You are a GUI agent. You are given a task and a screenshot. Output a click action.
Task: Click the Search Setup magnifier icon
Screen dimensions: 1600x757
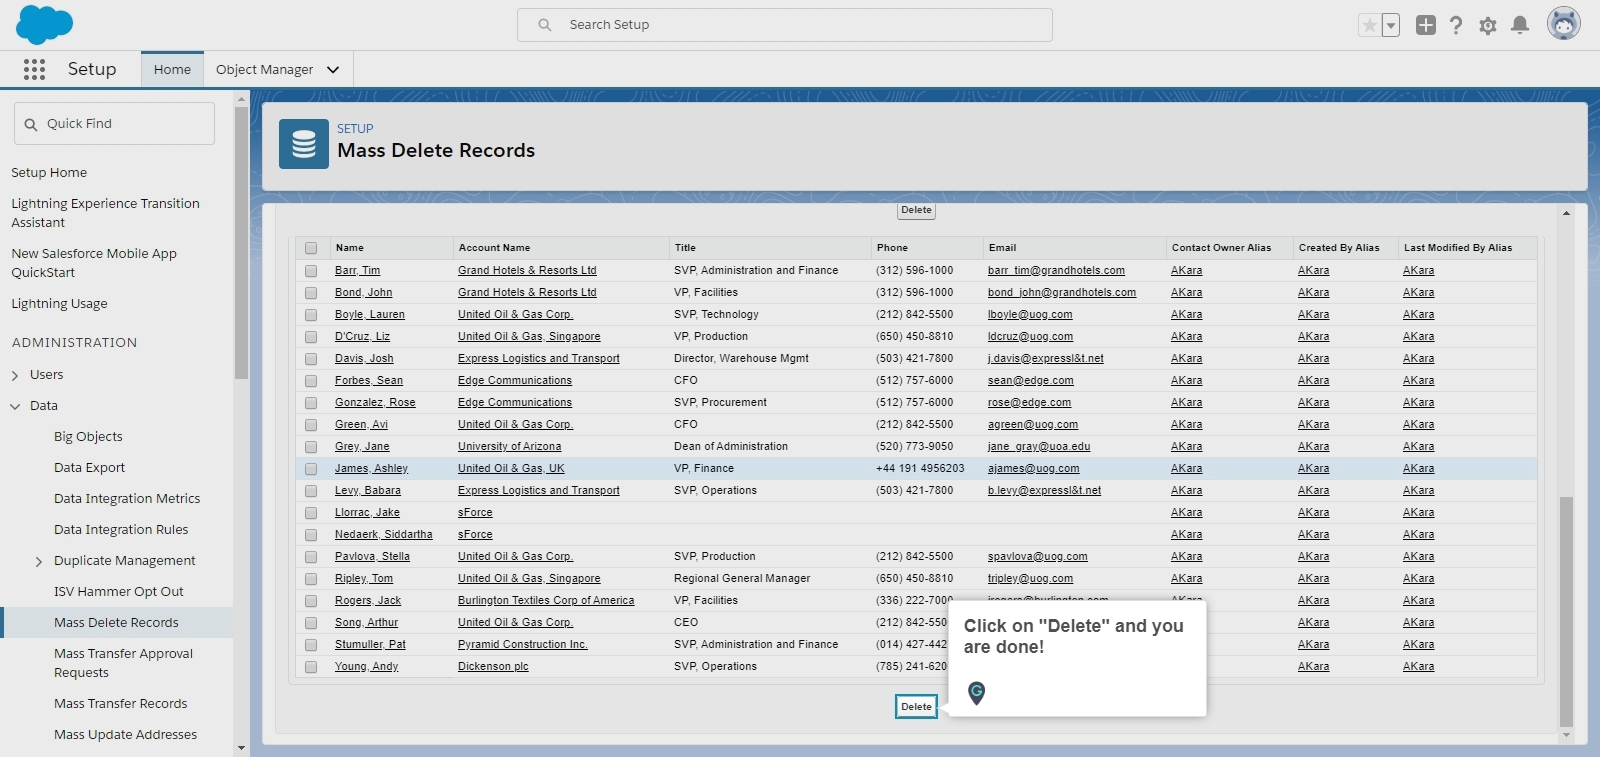(x=545, y=25)
